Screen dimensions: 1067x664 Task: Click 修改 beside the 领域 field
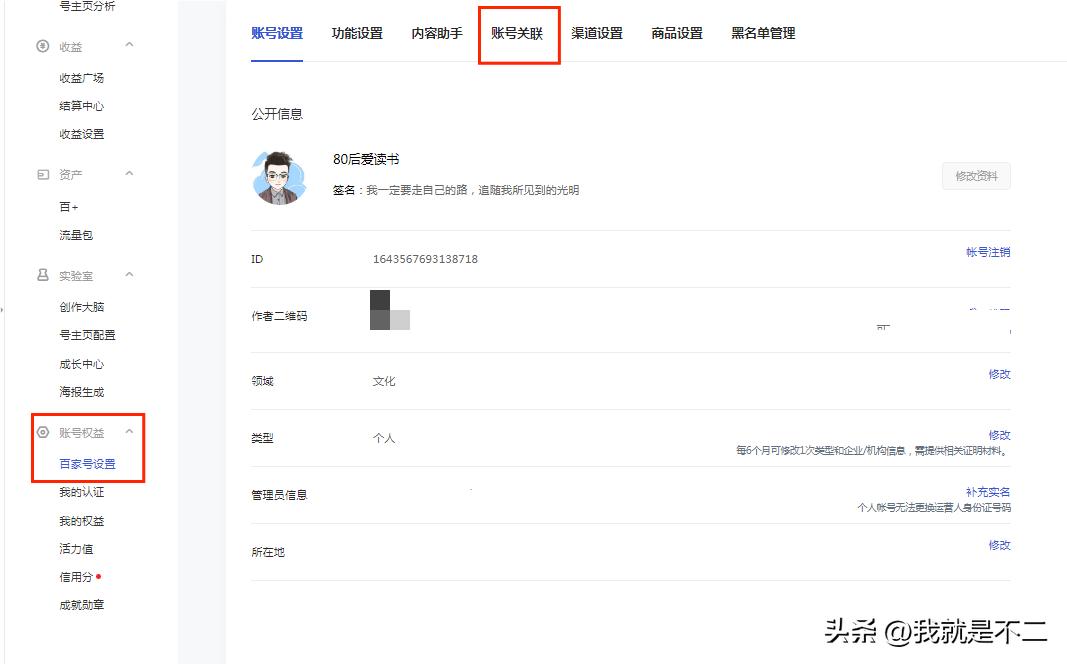[1000, 374]
